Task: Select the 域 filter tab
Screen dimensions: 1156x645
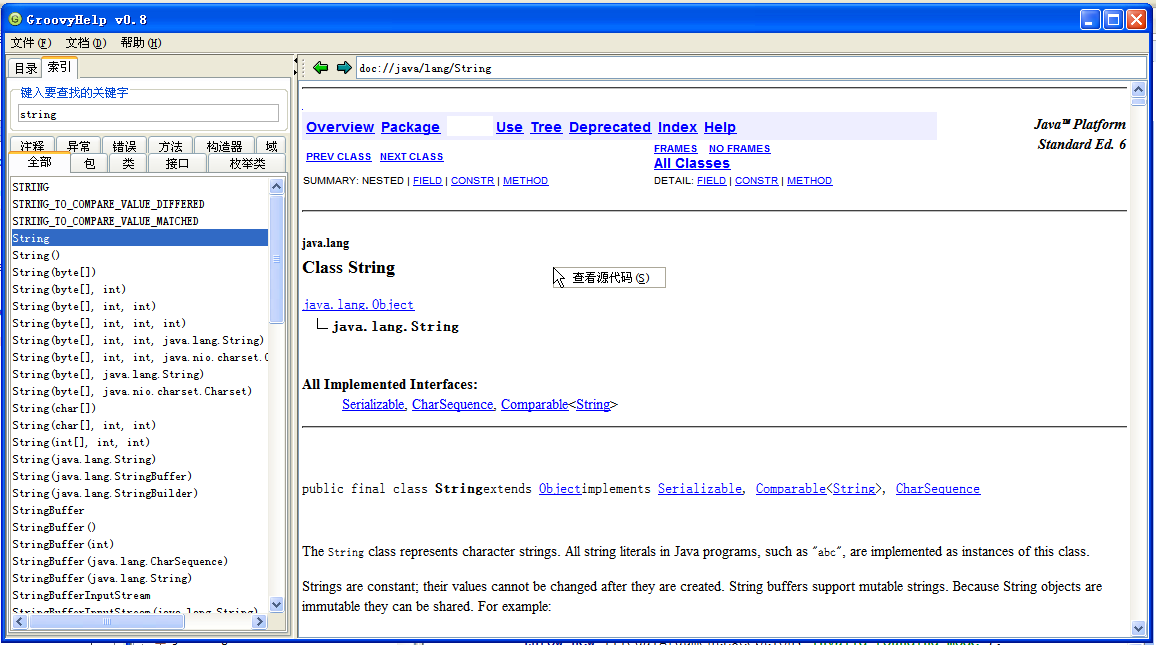Action: pyautogui.click(x=271, y=146)
